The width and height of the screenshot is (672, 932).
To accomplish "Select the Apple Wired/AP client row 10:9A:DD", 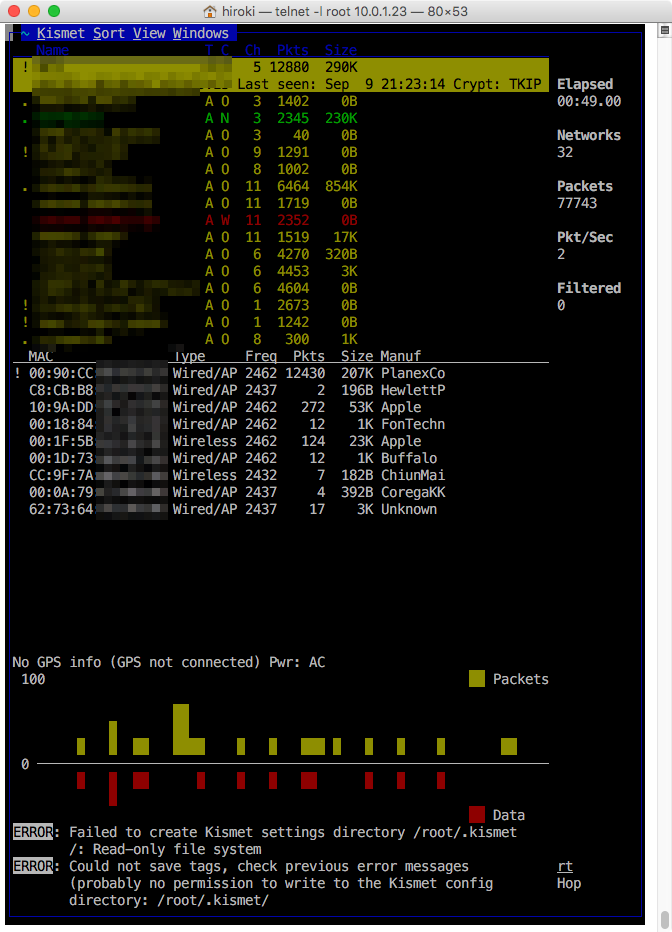I will tap(280, 407).
